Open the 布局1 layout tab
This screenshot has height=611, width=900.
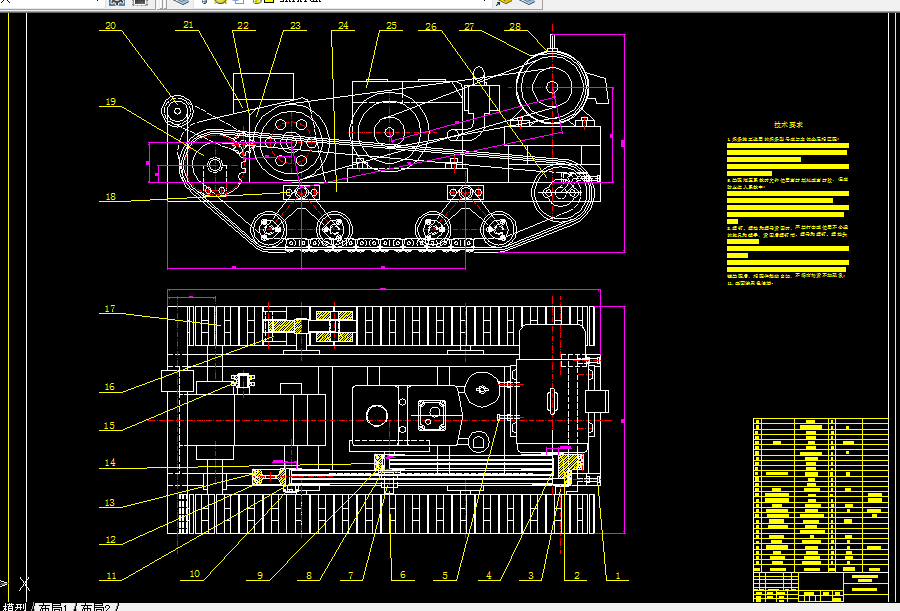pyautogui.click(x=53, y=607)
